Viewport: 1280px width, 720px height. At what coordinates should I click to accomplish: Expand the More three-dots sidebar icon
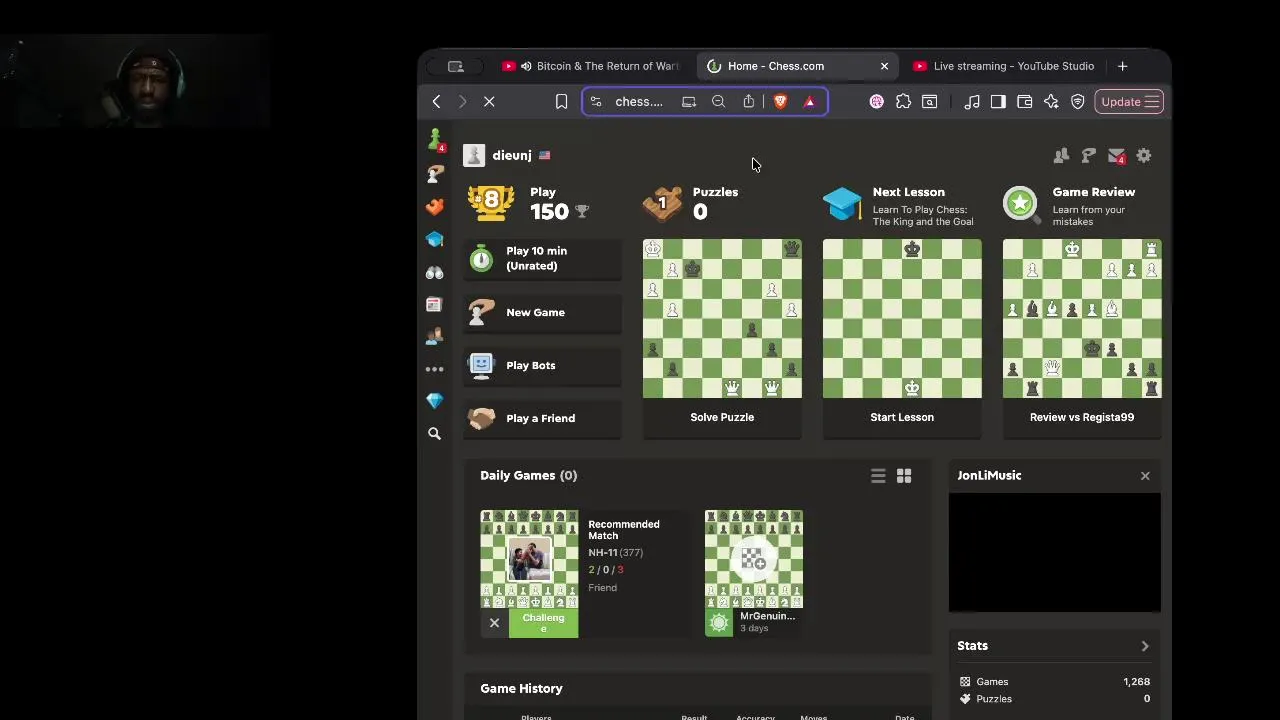434,369
